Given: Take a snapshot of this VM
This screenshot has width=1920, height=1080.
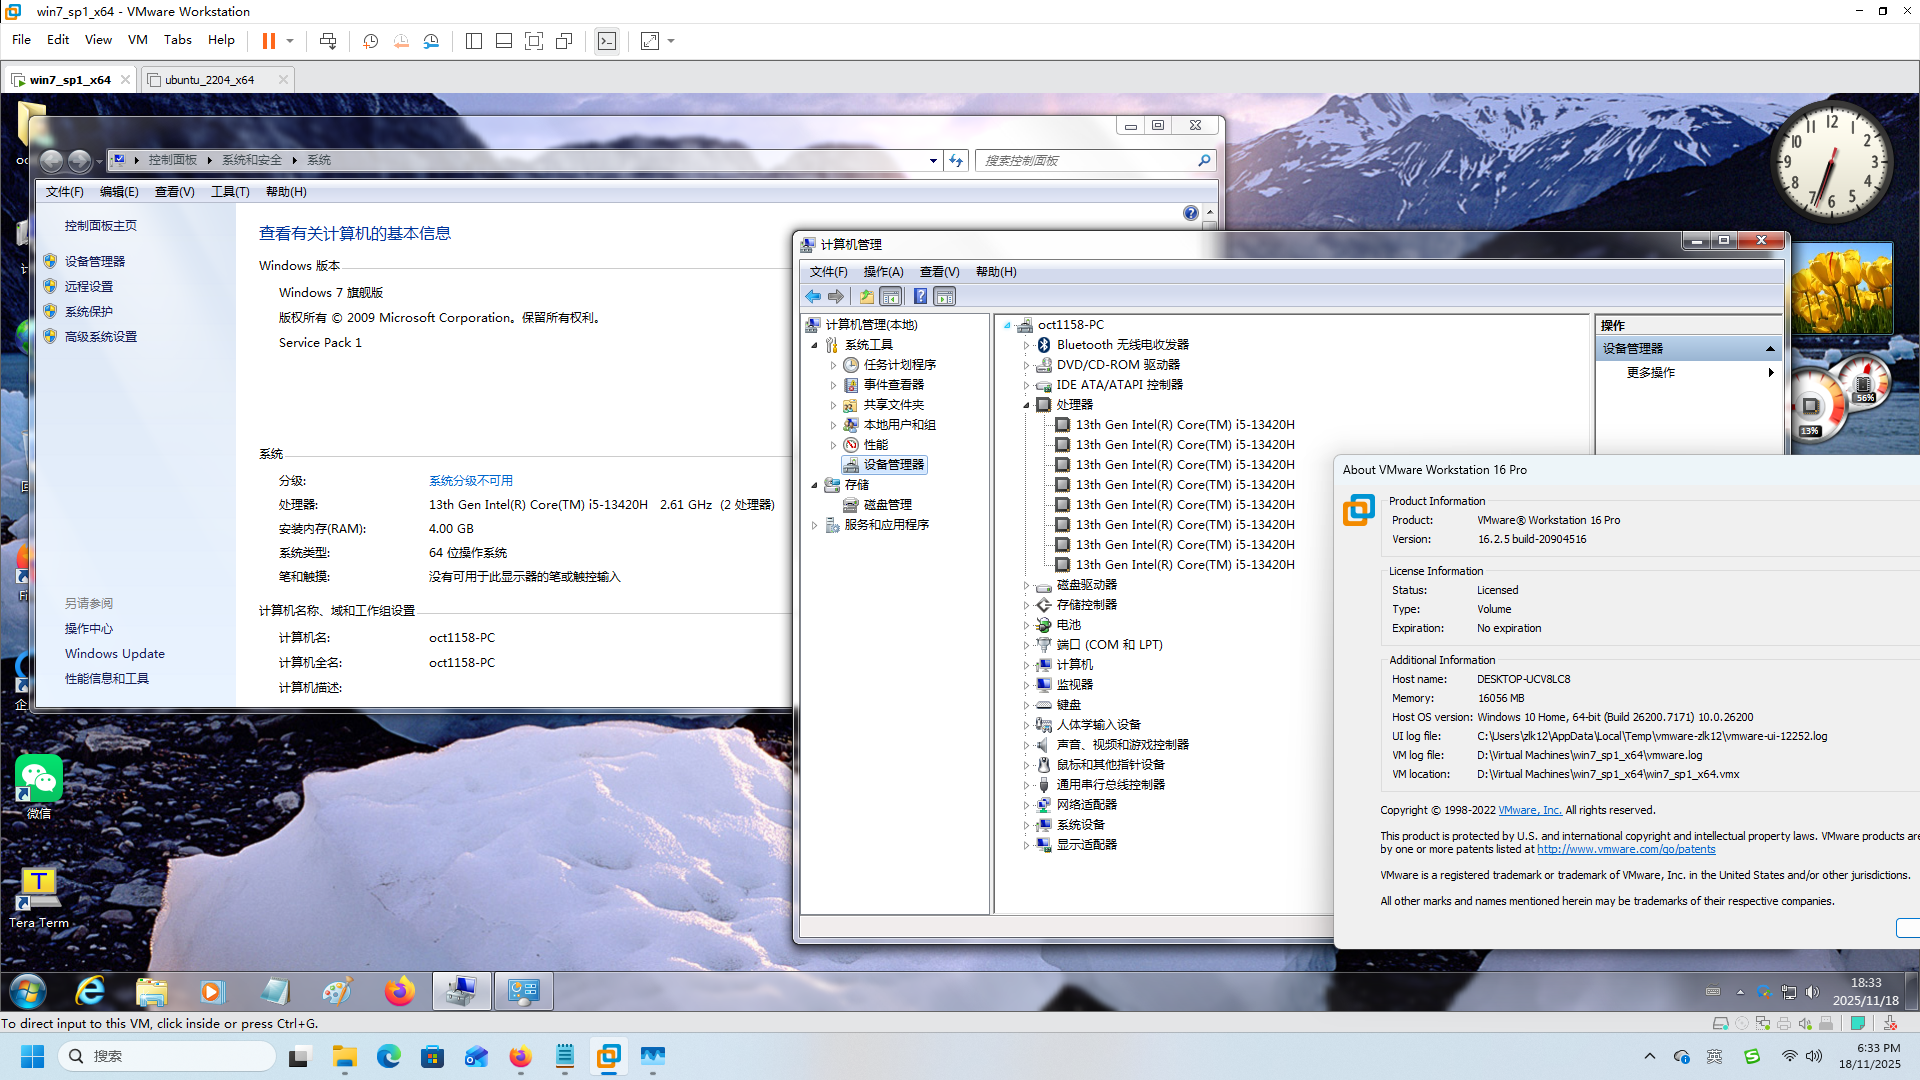Looking at the screenshot, I should click(370, 41).
